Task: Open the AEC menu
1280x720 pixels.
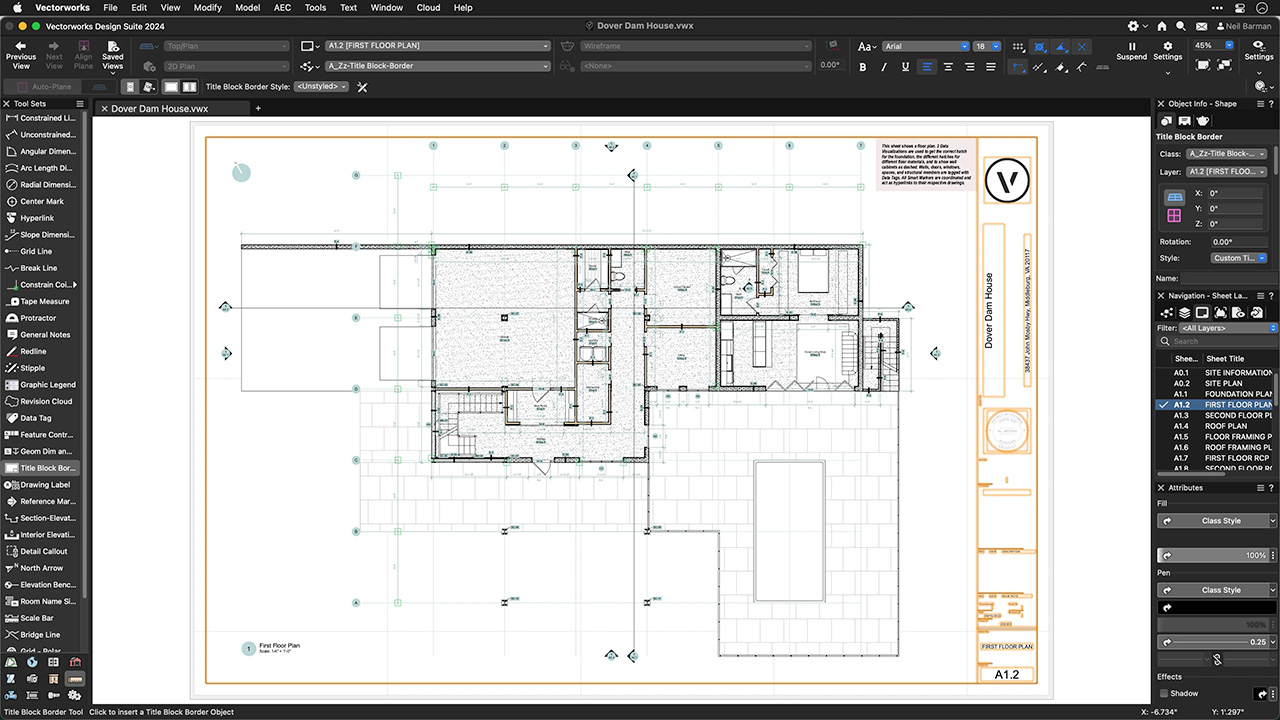Action: 282,7
